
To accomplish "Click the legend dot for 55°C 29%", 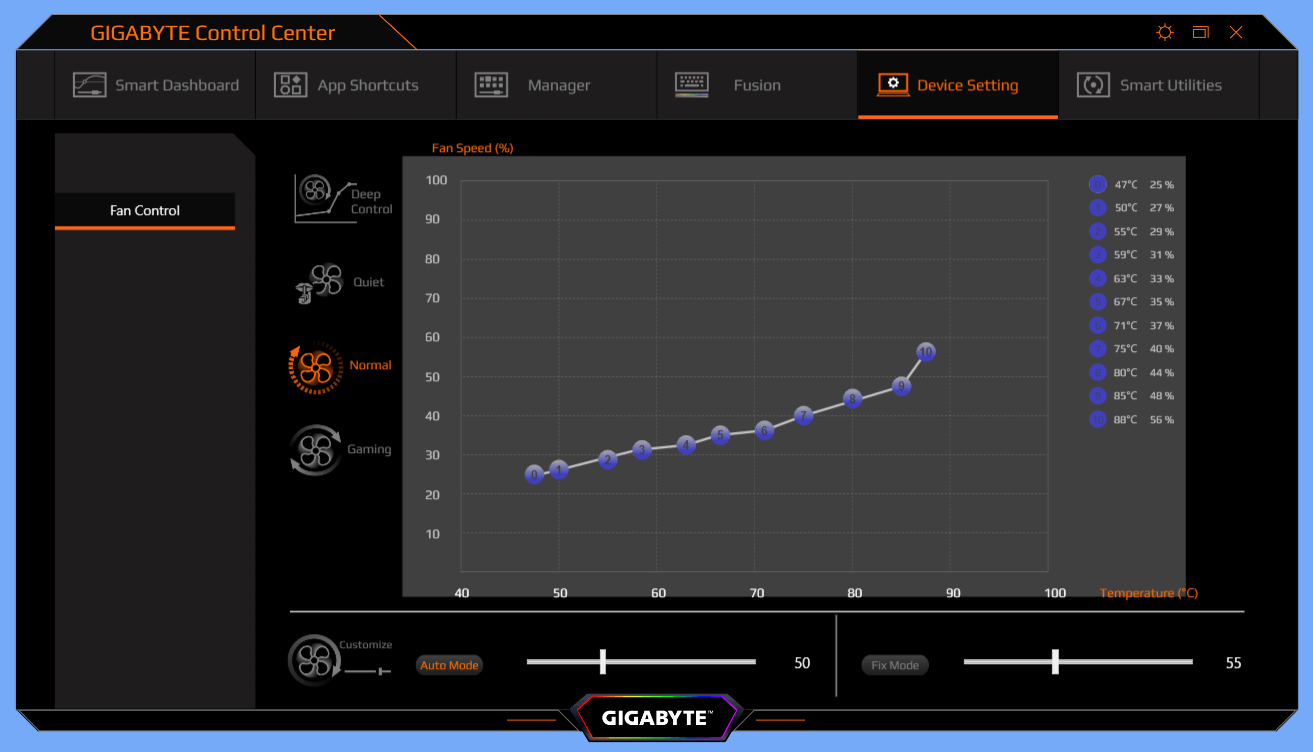I will click(1097, 231).
